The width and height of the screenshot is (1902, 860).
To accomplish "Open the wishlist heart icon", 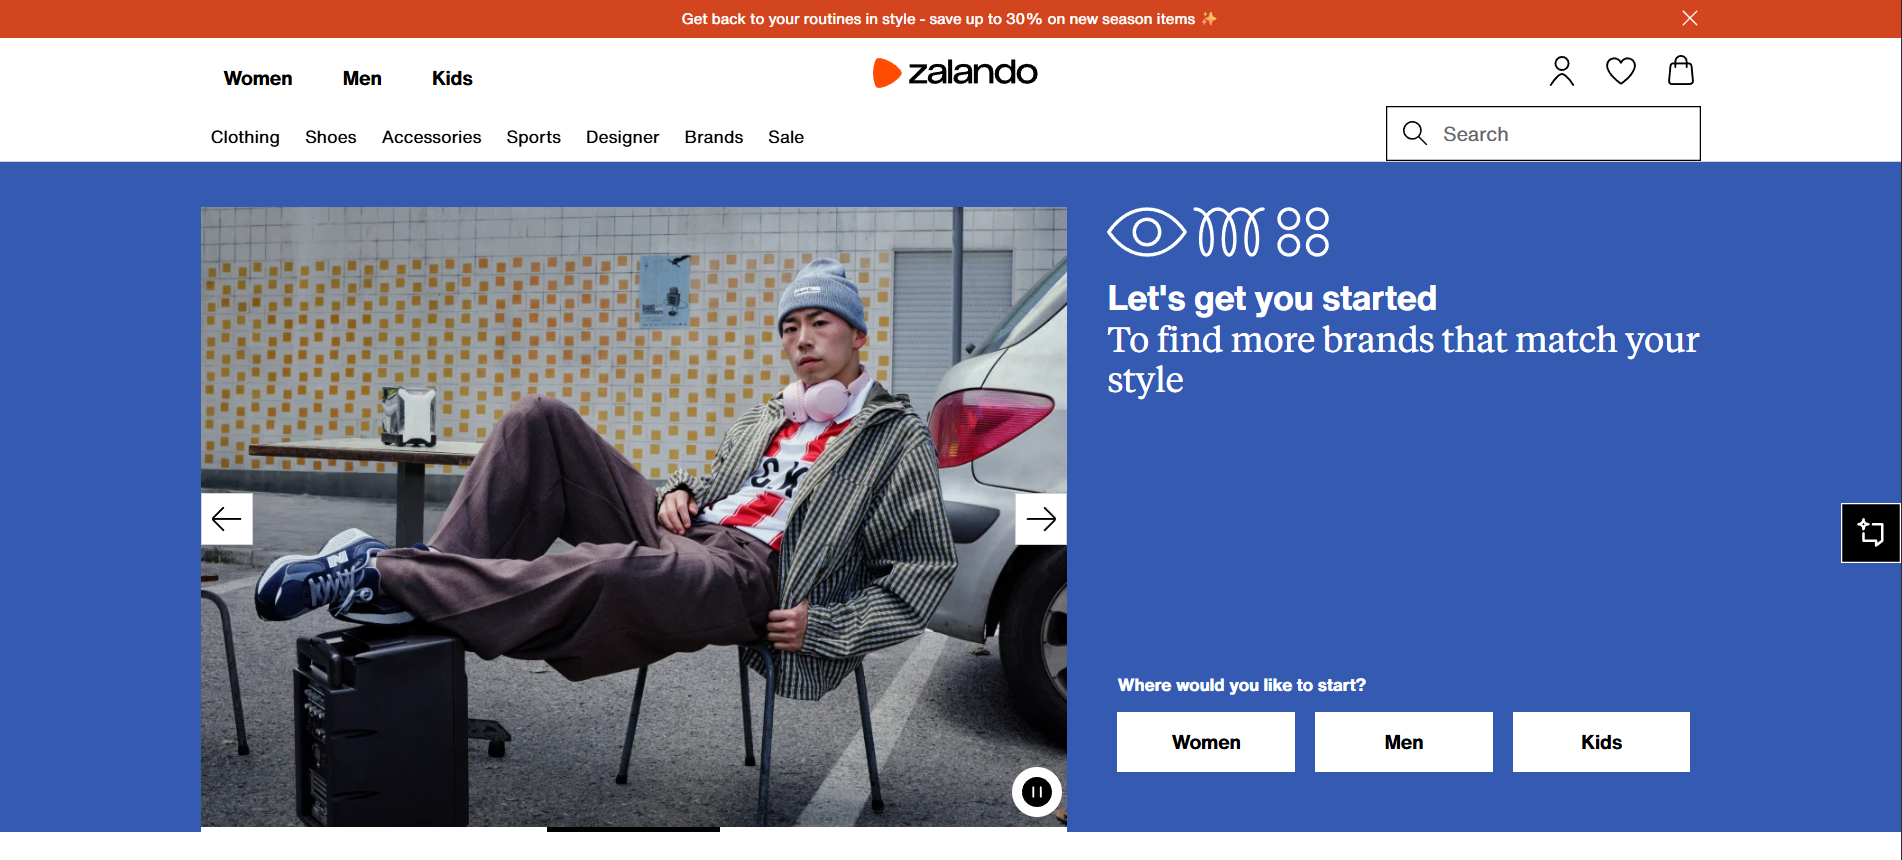I will pyautogui.click(x=1621, y=71).
